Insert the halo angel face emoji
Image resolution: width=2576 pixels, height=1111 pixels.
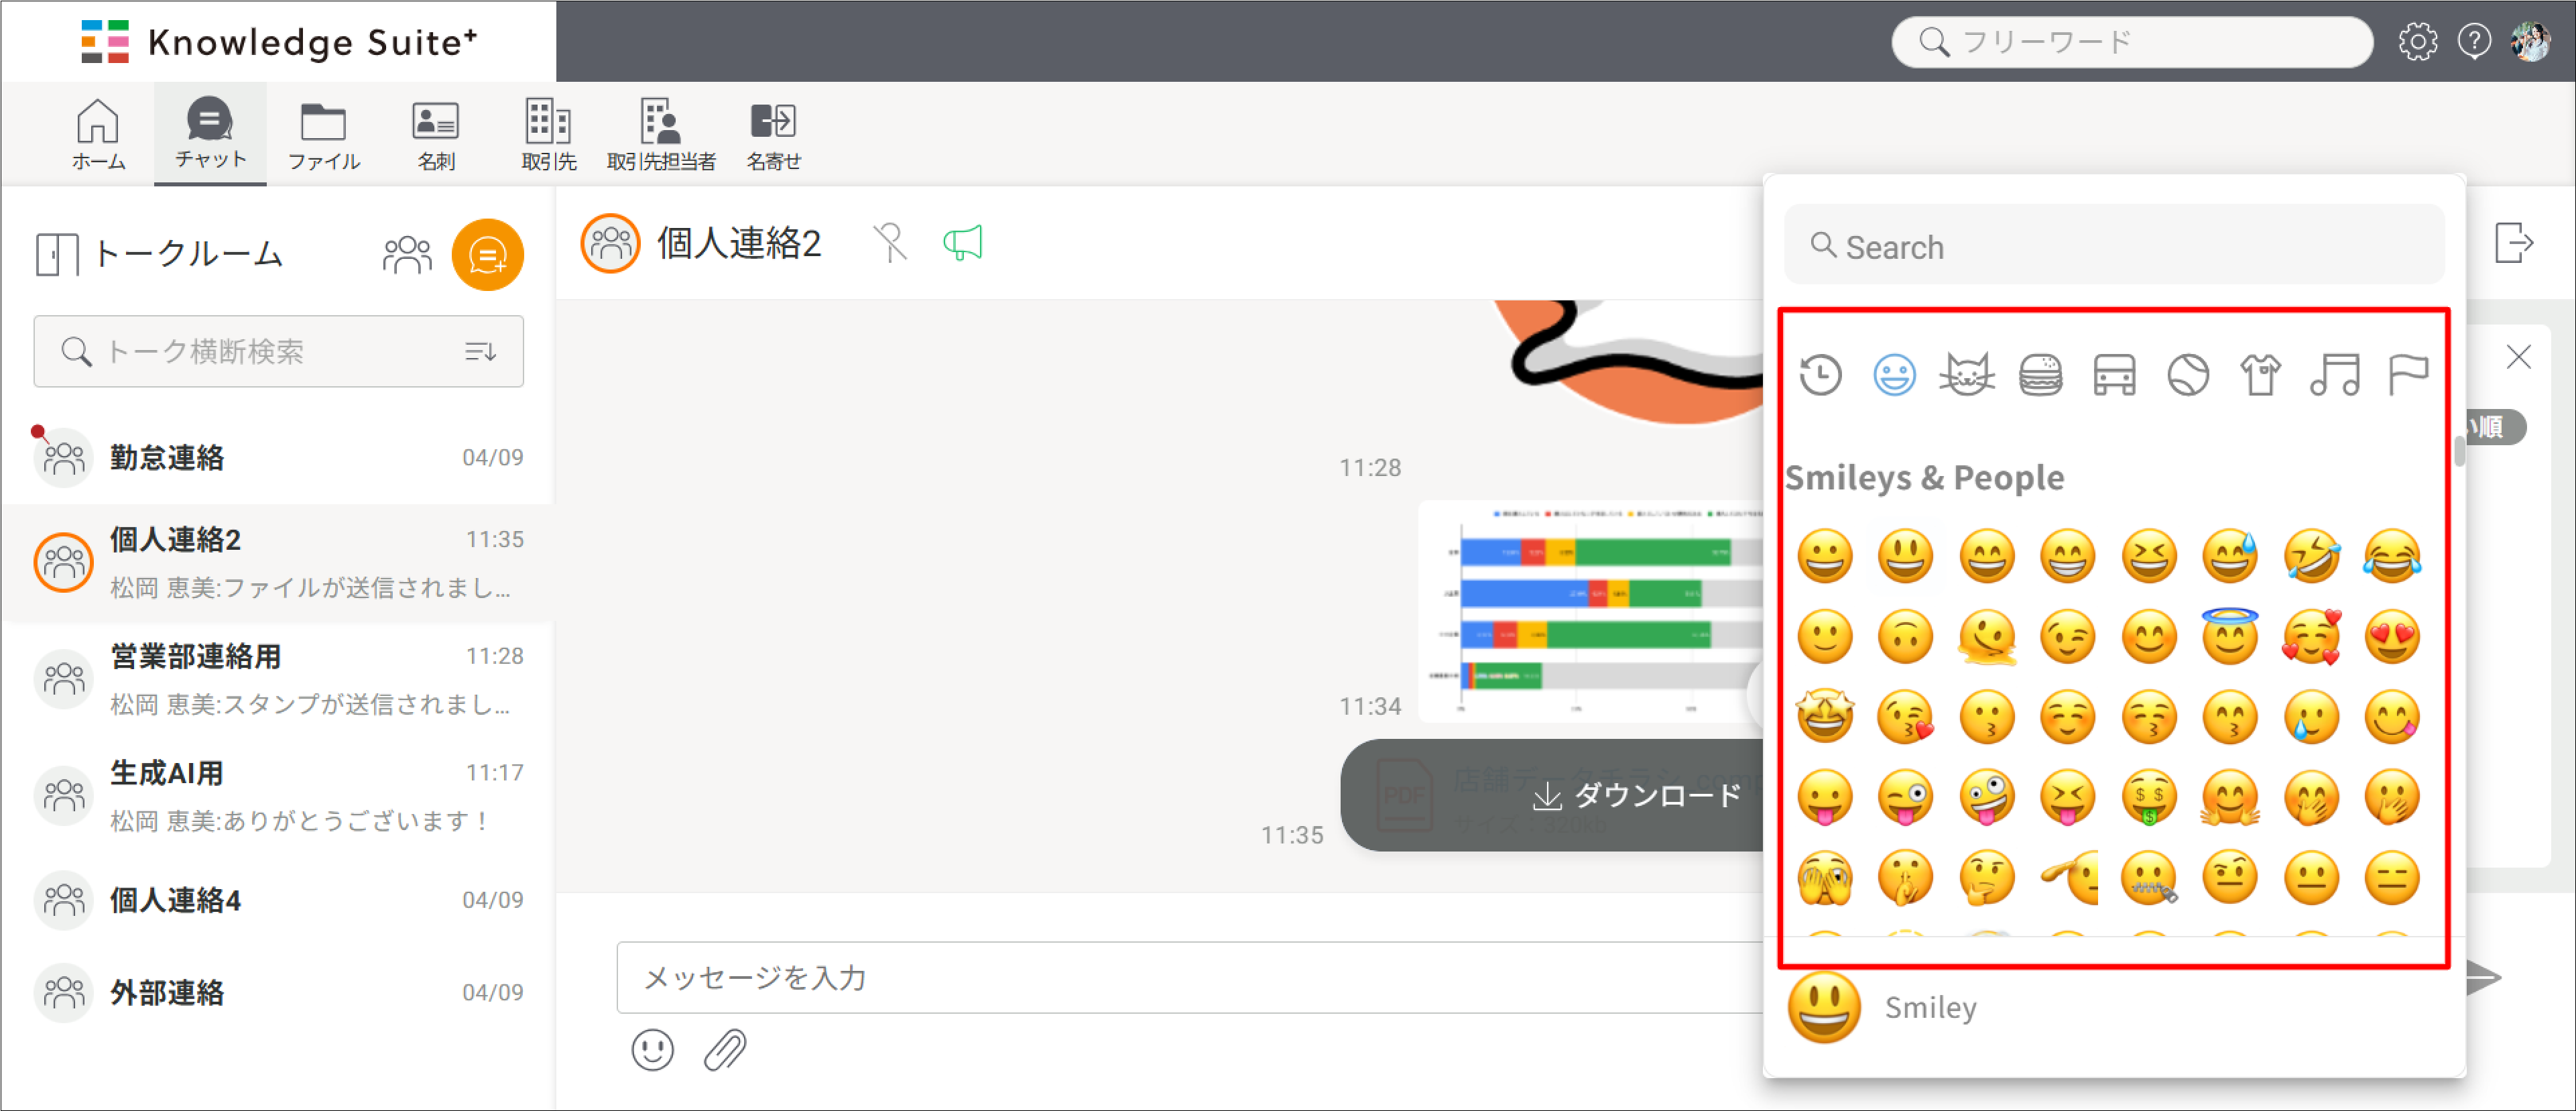point(2230,637)
